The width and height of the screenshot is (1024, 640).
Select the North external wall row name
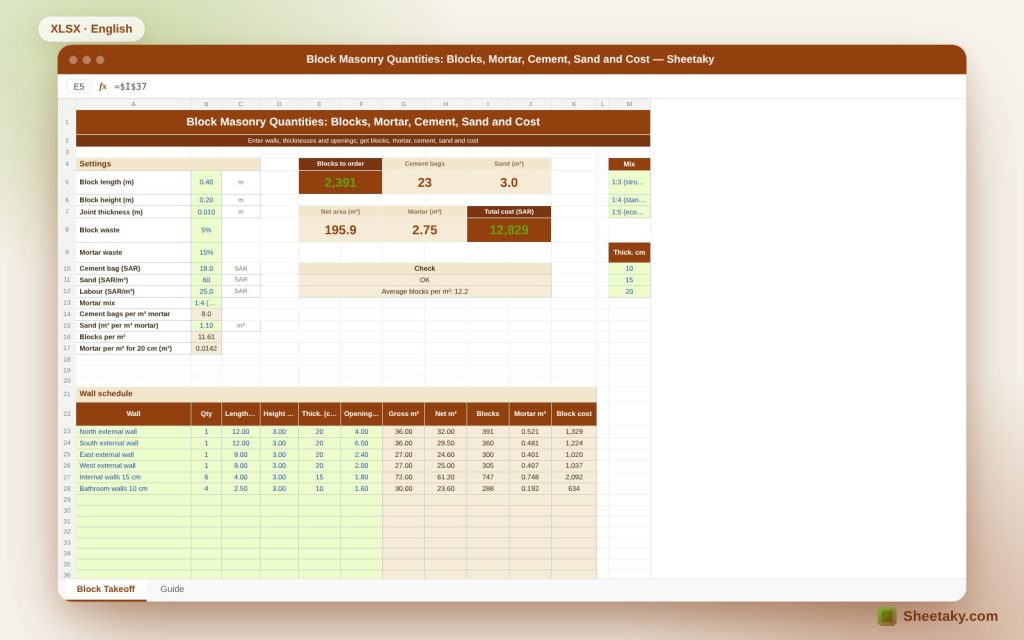133,432
